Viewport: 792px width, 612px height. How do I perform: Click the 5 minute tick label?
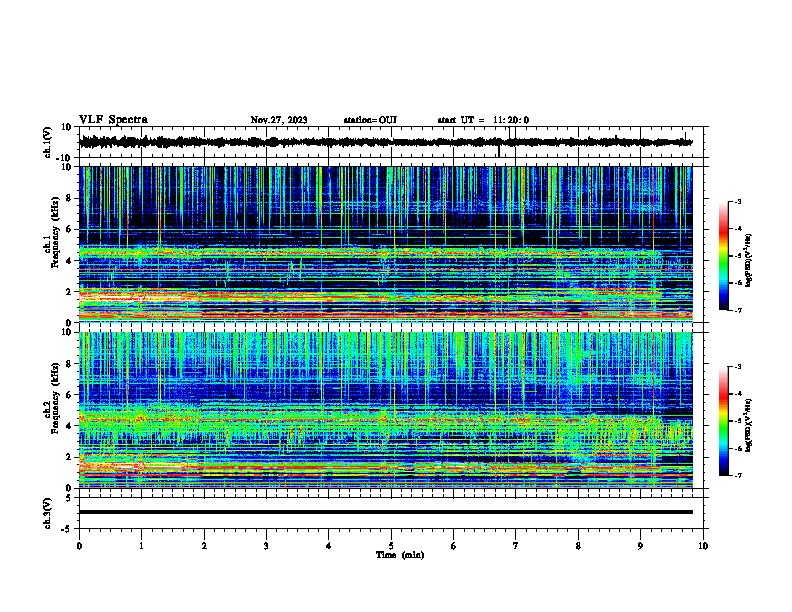coord(391,546)
